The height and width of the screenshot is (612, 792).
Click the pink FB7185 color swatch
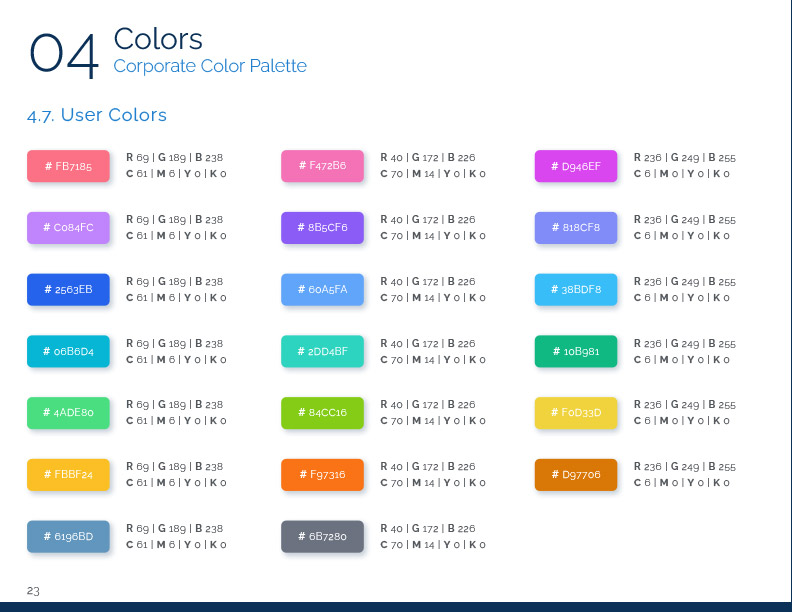click(68, 166)
